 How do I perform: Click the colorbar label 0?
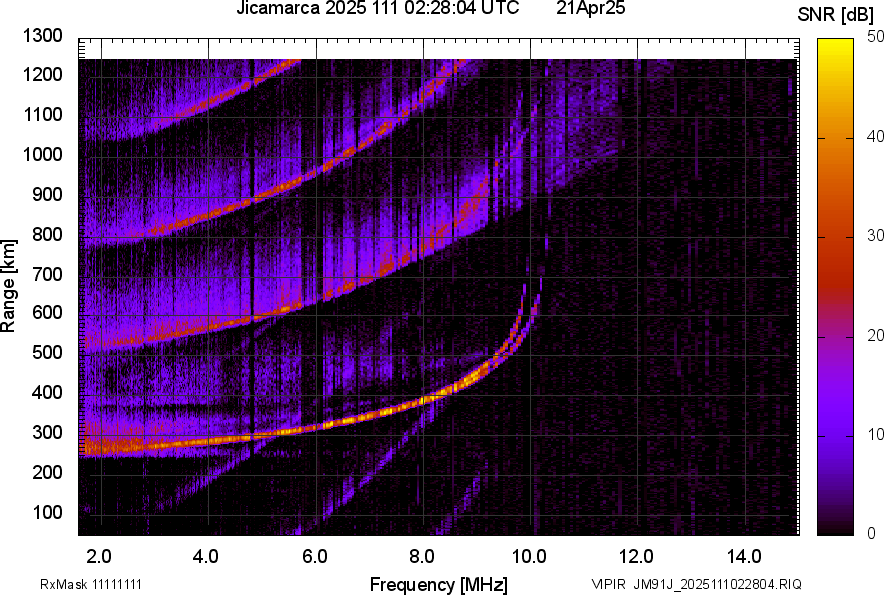point(872,533)
